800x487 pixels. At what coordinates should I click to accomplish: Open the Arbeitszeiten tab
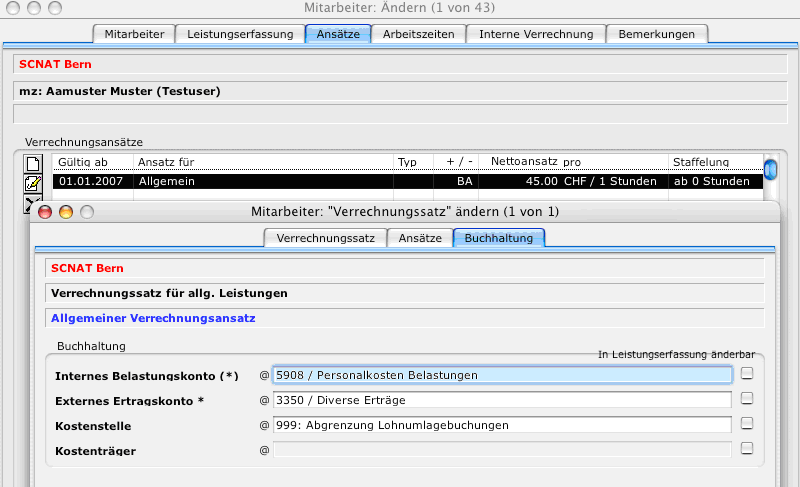tap(418, 34)
